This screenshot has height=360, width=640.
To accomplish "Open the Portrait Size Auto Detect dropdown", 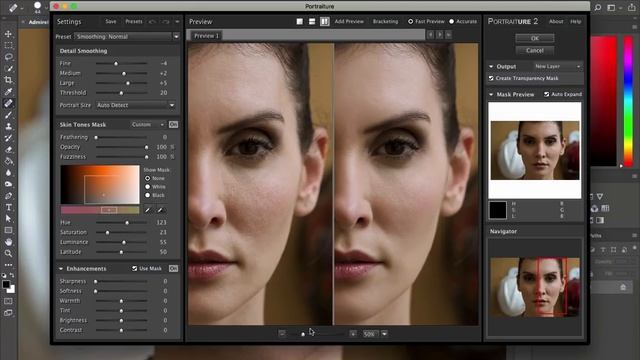I will coord(136,105).
